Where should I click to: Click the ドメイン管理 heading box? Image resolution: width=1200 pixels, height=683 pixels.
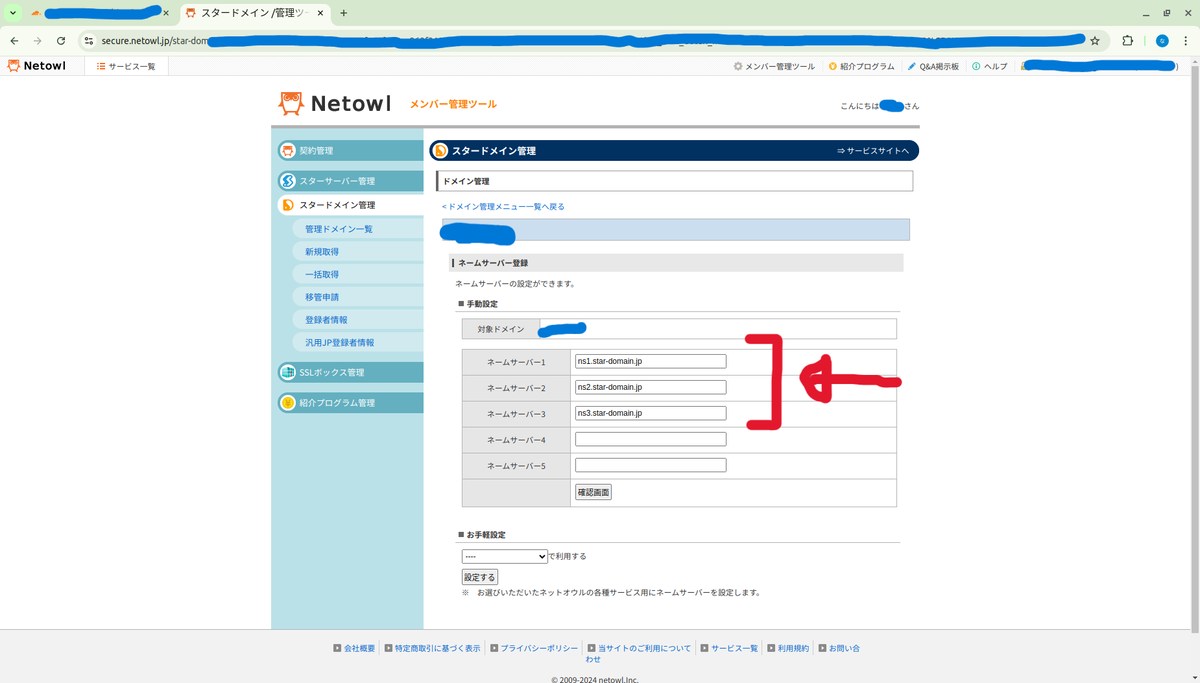point(675,181)
